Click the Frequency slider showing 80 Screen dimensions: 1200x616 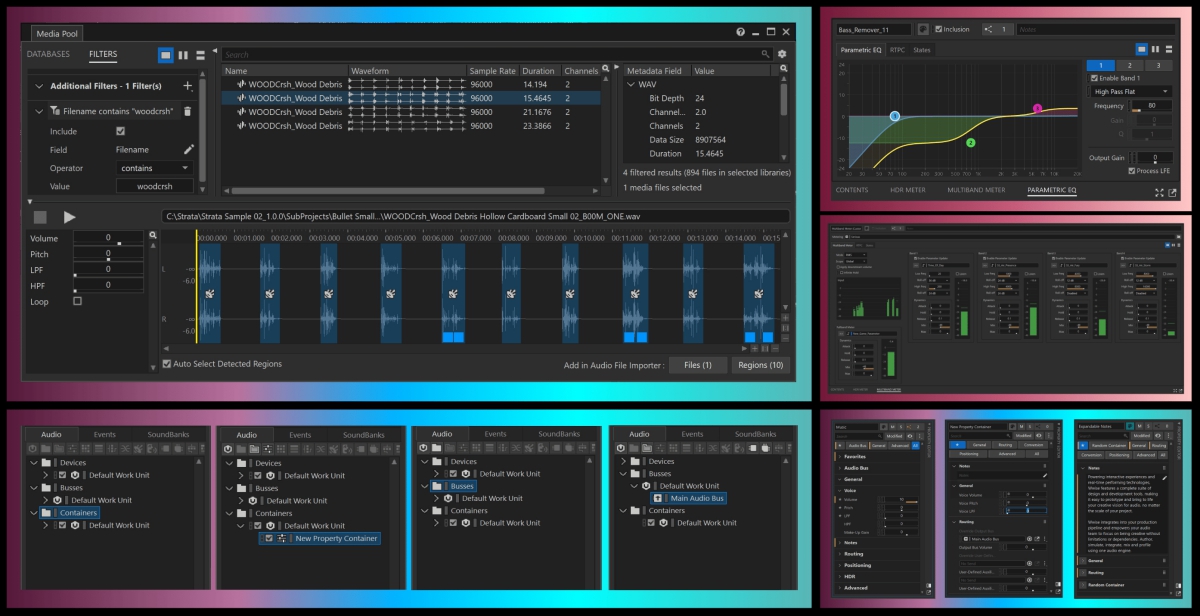[1152, 105]
